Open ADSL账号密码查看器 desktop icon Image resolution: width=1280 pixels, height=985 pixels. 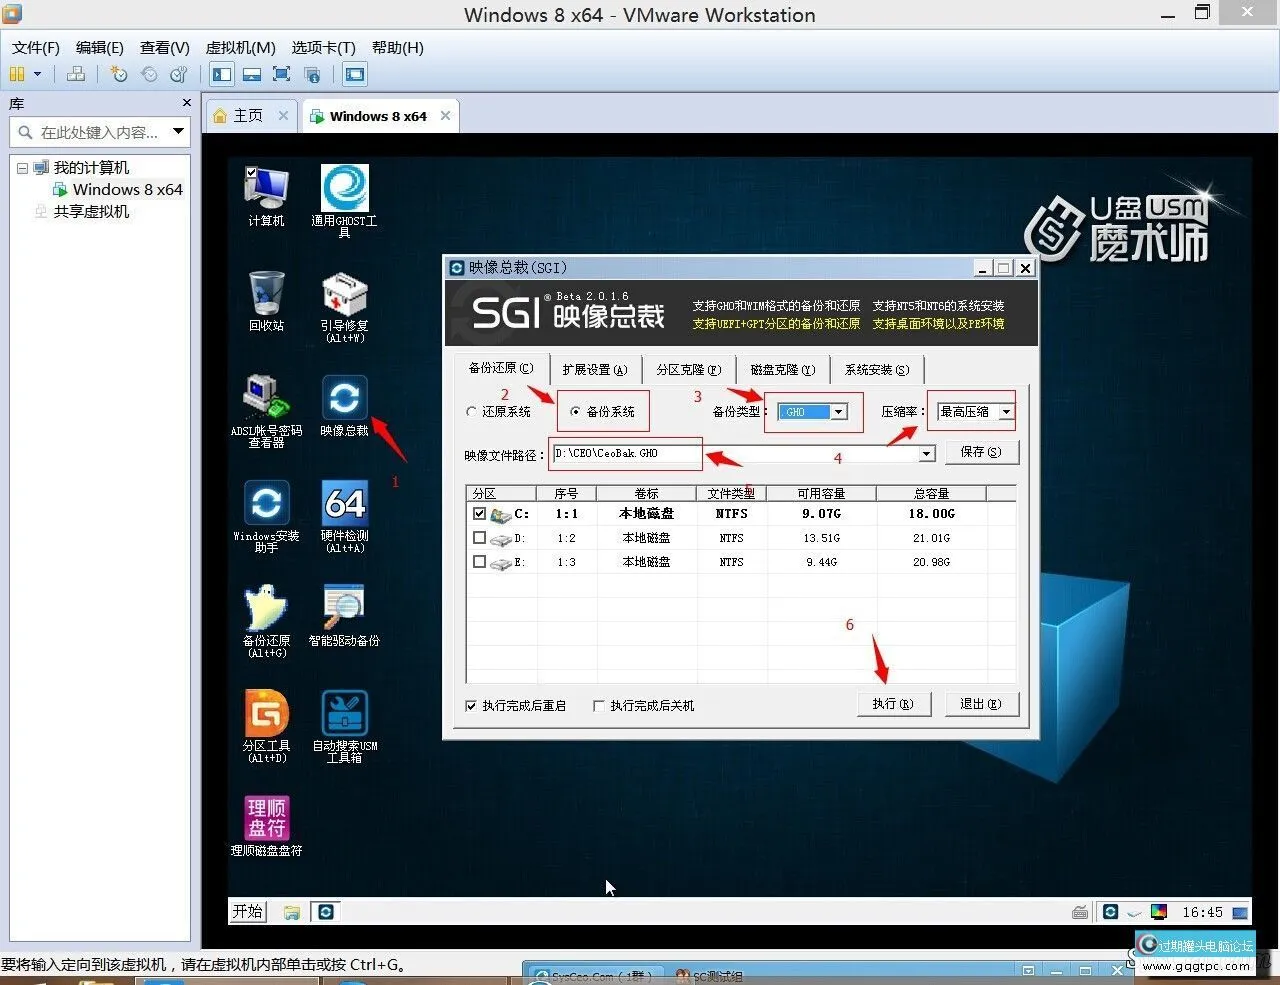266,399
